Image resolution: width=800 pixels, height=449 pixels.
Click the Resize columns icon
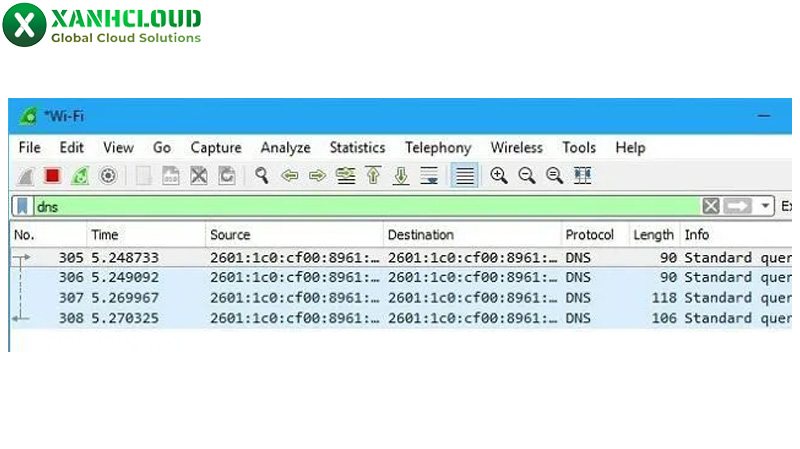583,176
